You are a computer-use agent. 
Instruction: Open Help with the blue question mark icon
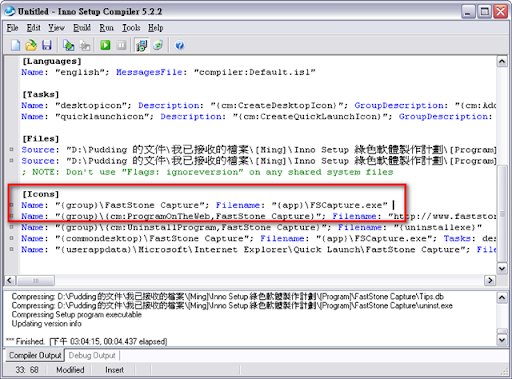coord(179,45)
